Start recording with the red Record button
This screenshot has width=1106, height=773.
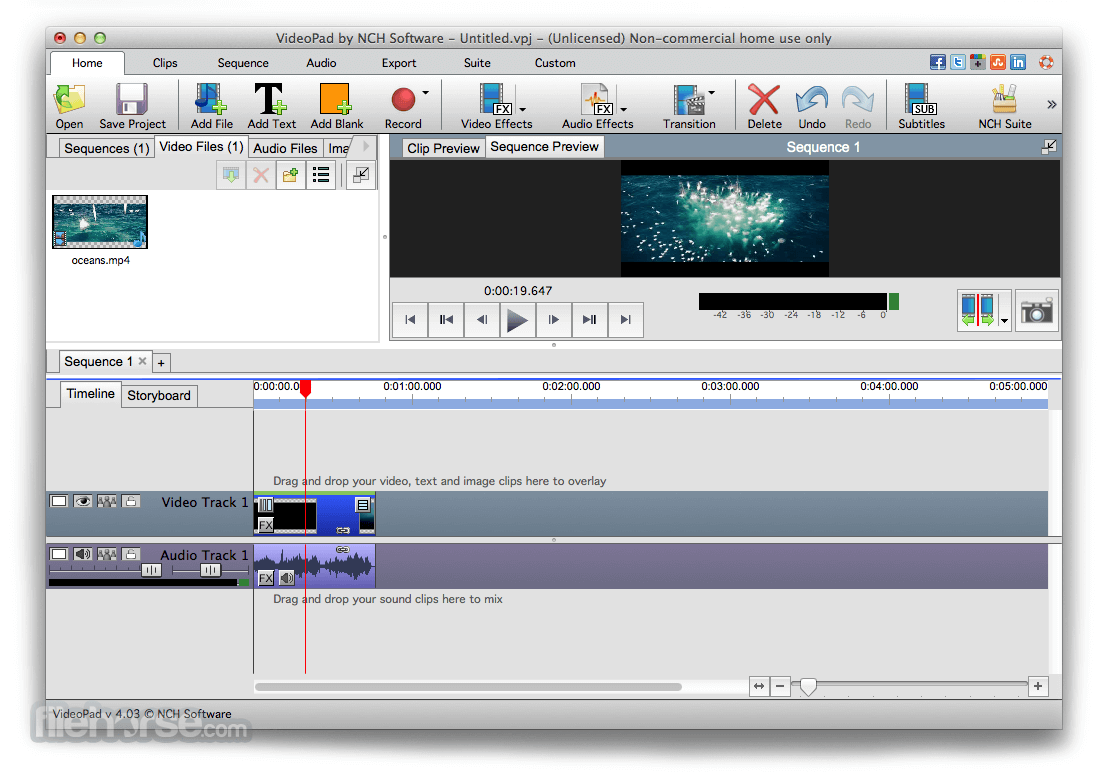click(x=403, y=99)
